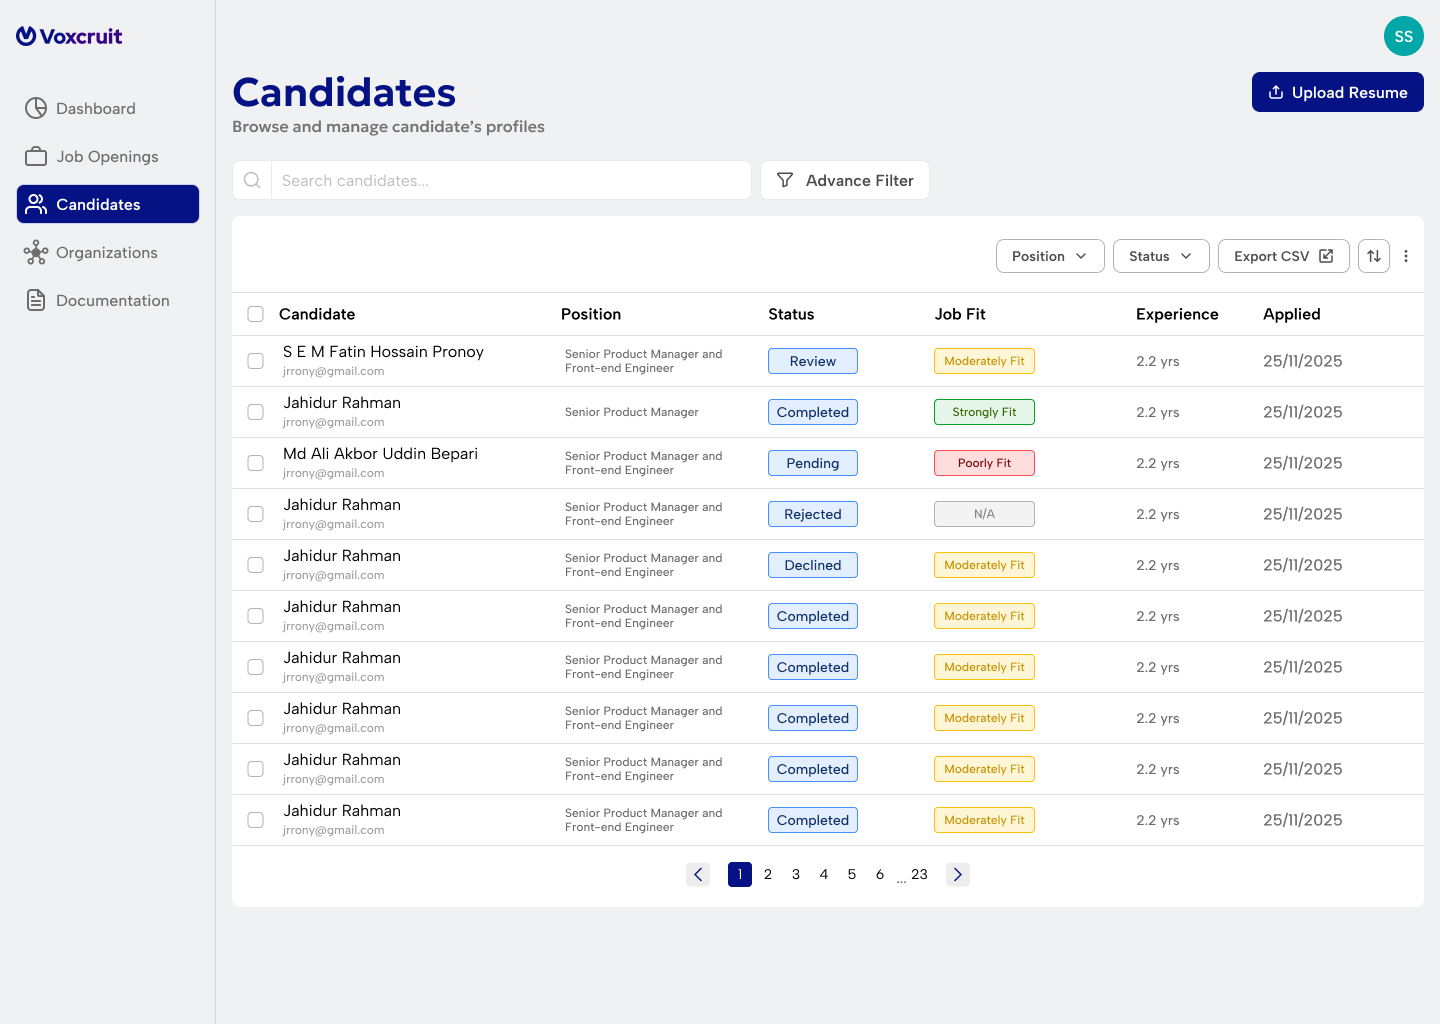Viewport: 1440px width, 1024px height.
Task: Expand the Position filter dropdown
Action: (1050, 256)
